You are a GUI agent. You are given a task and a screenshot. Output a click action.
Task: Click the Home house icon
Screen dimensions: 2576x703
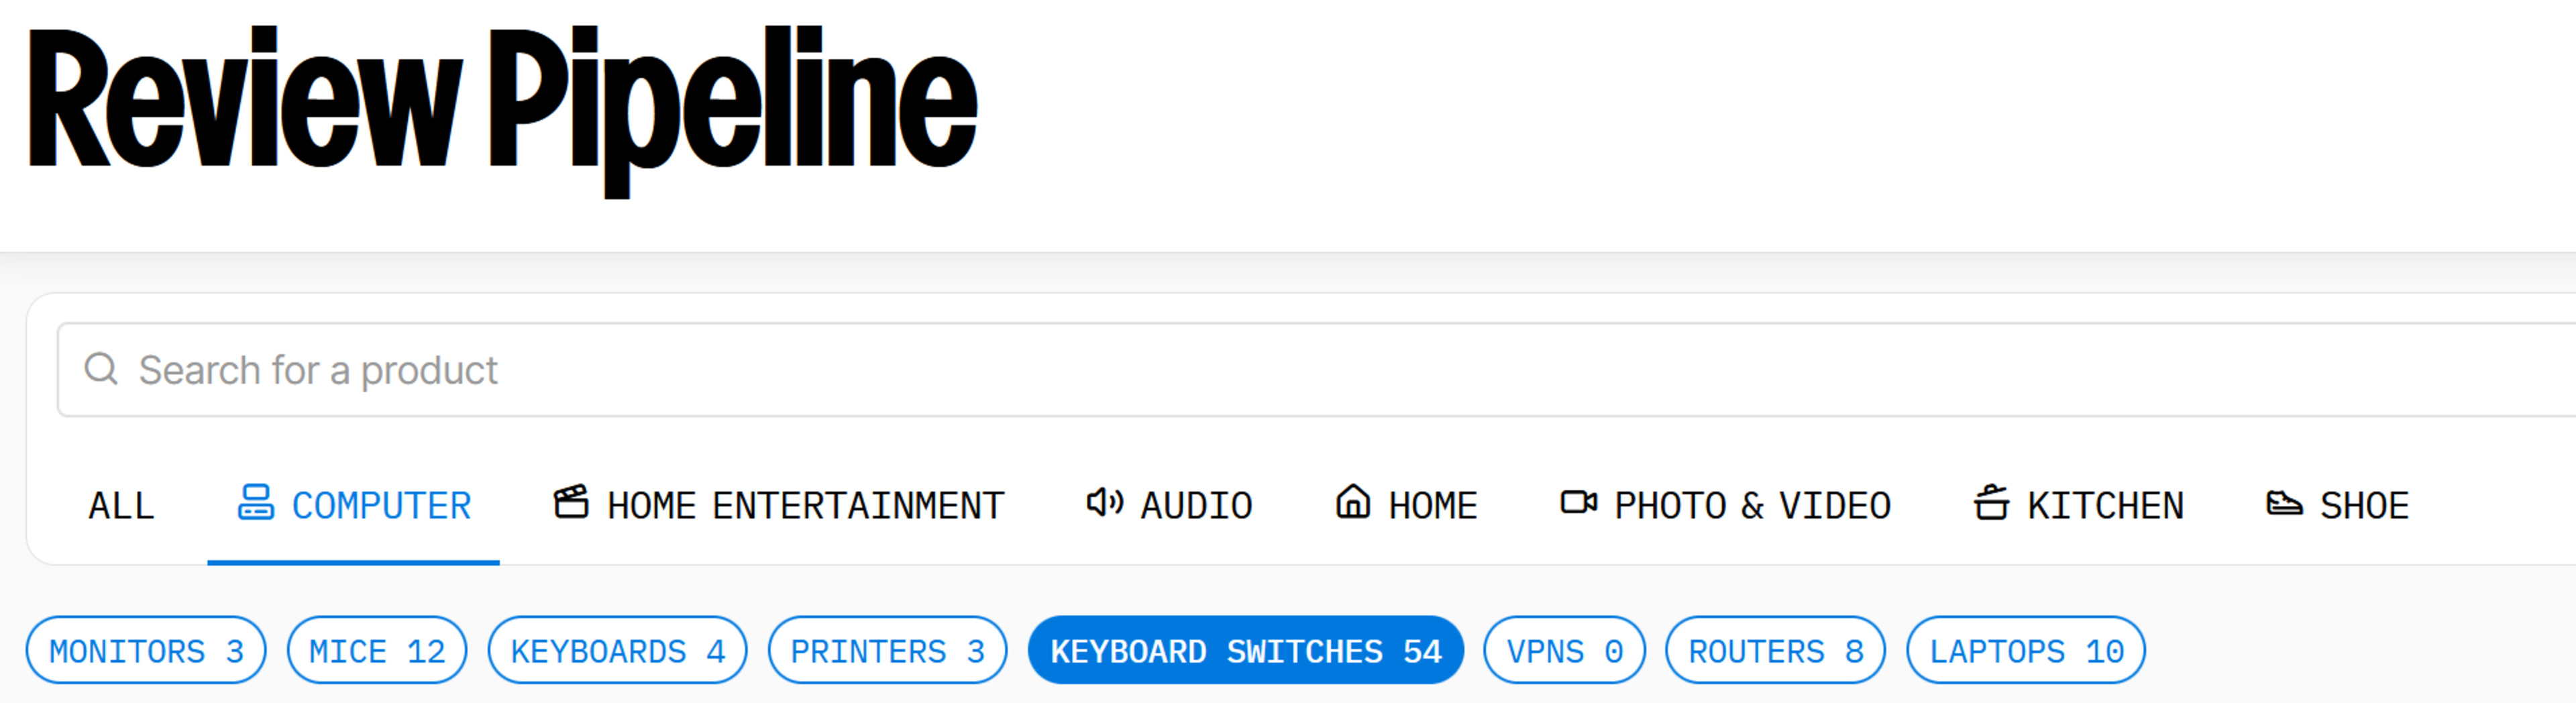1352,502
